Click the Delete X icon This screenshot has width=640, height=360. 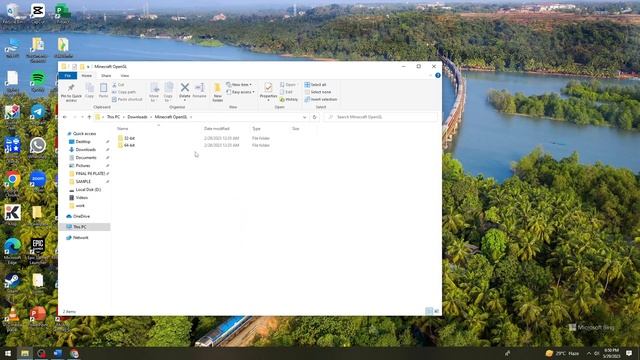pos(184,87)
